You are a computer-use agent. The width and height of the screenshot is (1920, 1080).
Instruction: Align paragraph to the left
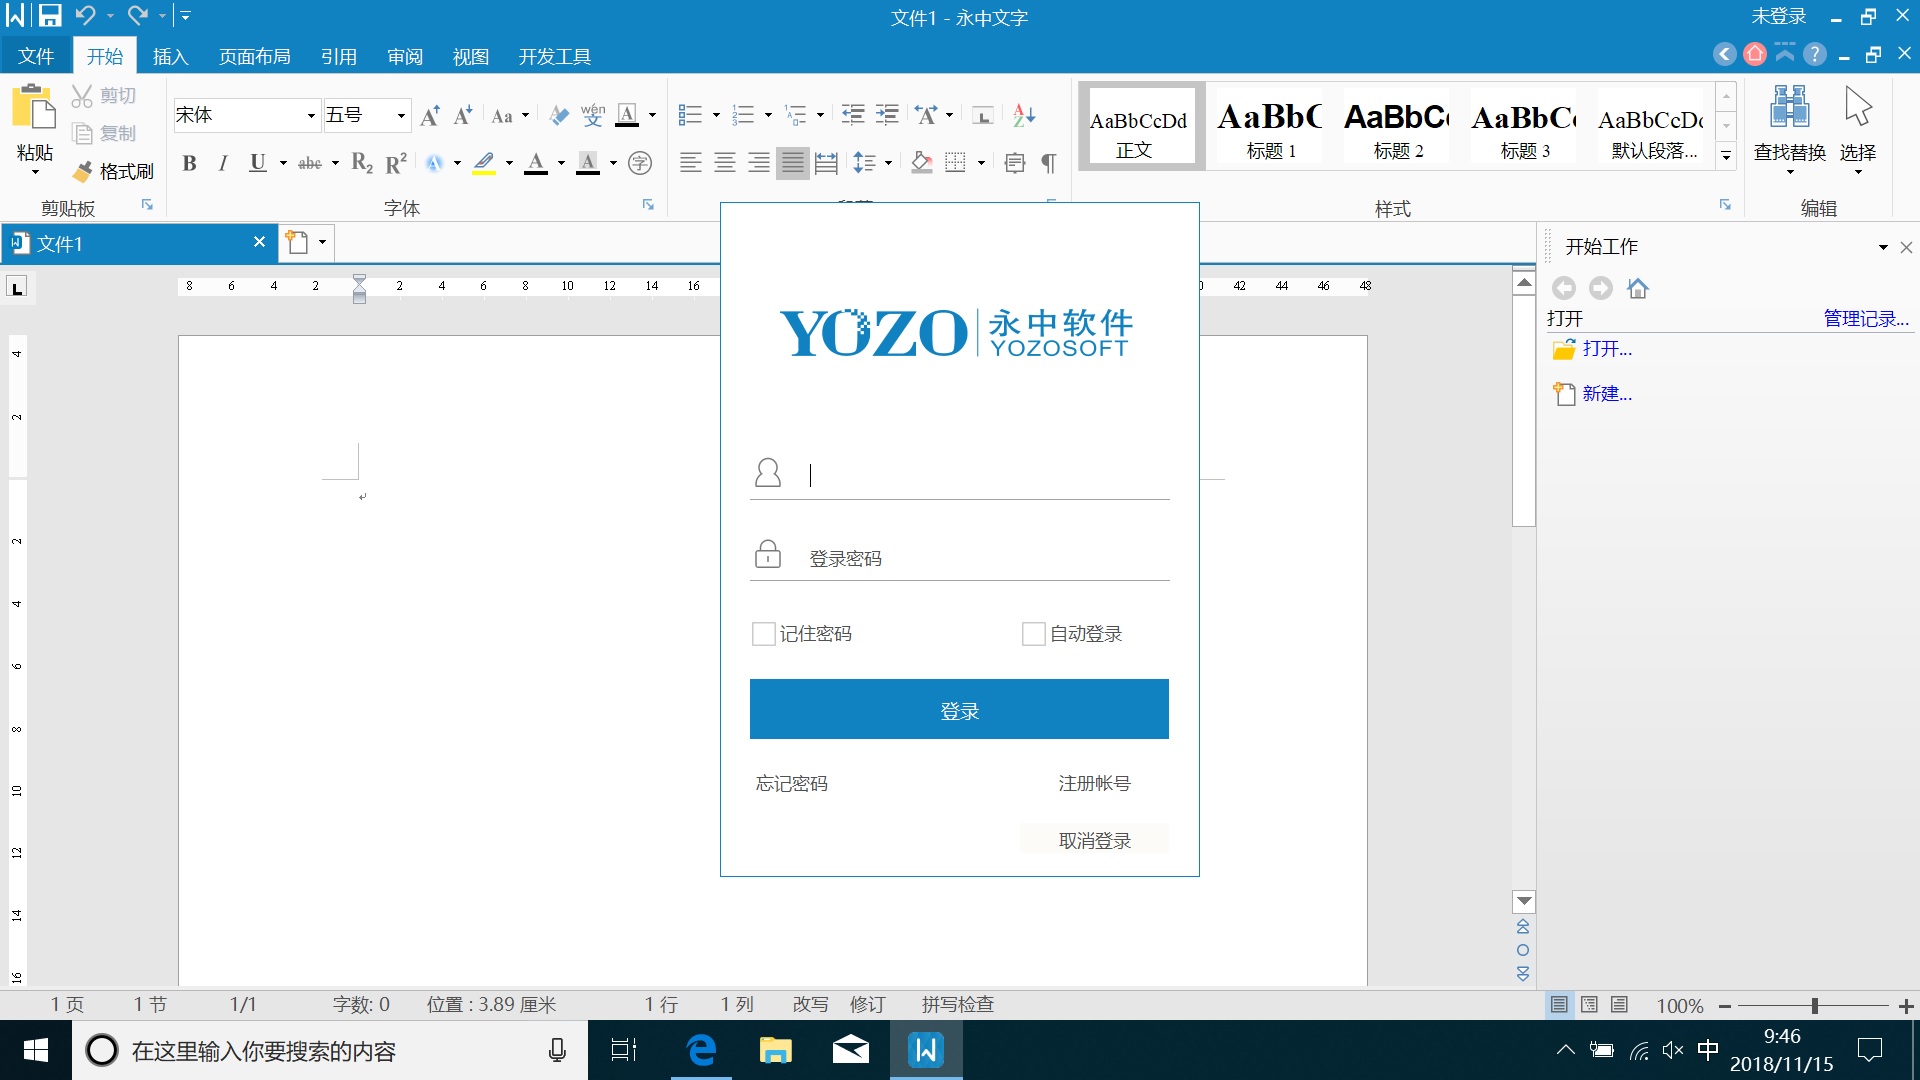690,163
